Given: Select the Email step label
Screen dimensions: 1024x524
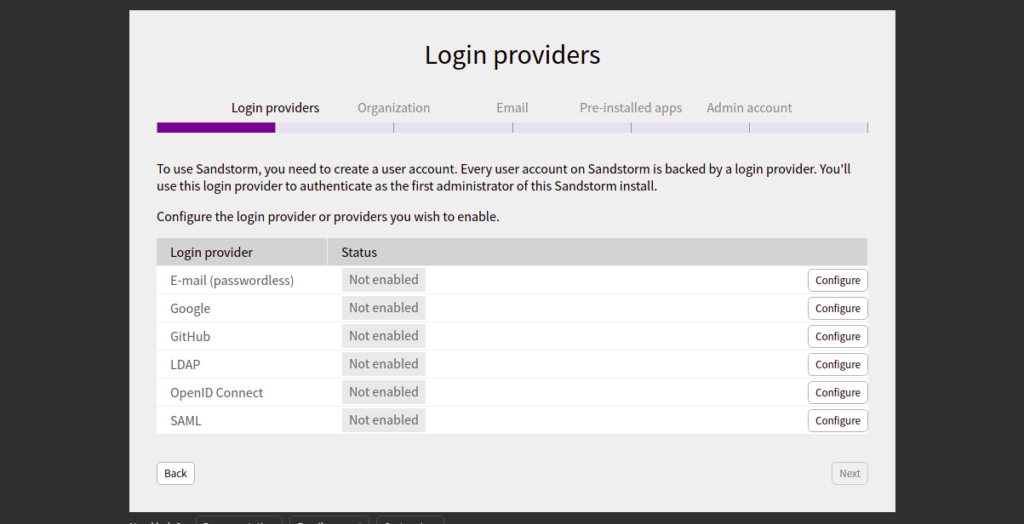Looking at the screenshot, I should [x=512, y=108].
